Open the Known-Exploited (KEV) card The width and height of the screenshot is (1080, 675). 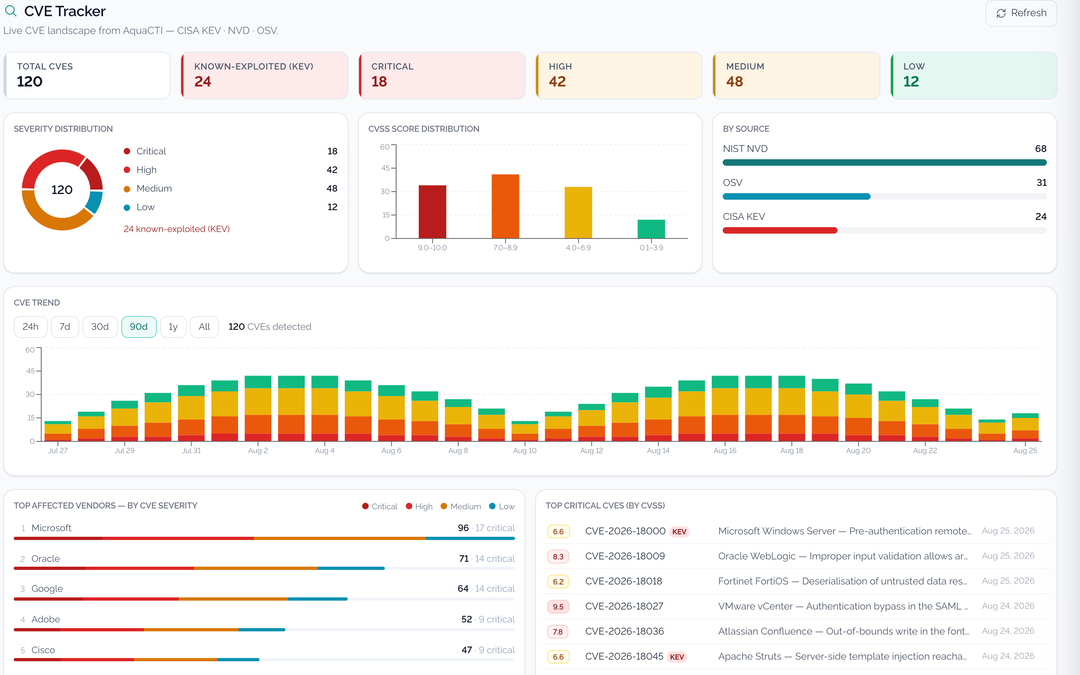coord(264,75)
